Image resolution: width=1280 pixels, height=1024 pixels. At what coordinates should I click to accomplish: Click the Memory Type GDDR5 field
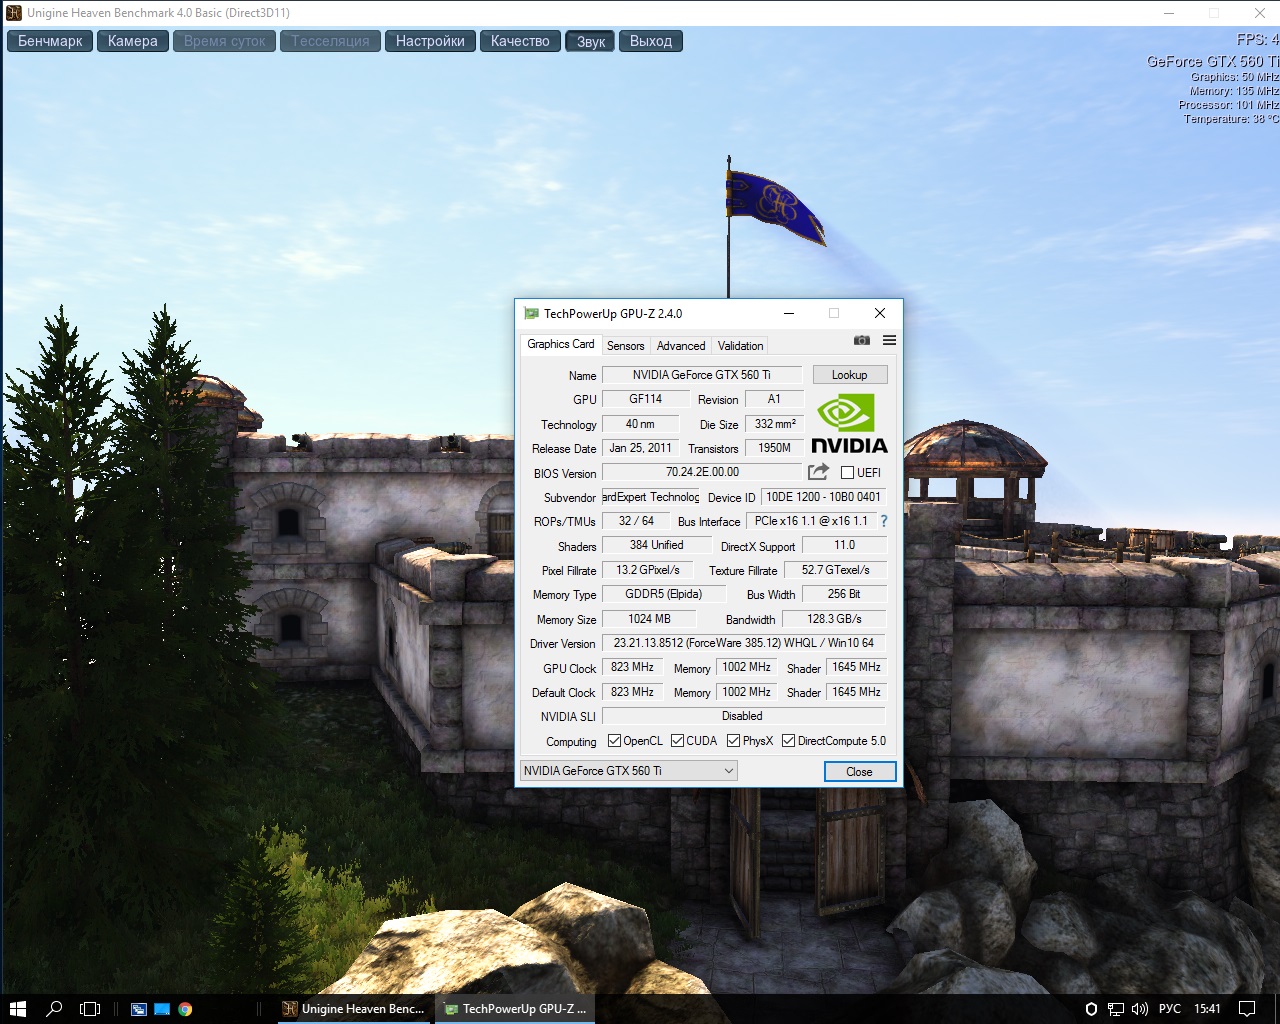(x=663, y=594)
